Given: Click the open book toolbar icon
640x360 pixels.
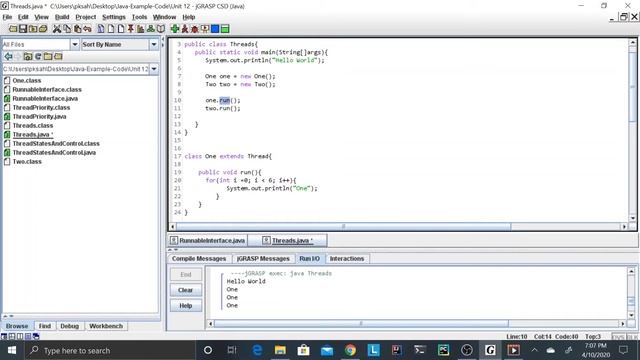Looking at the screenshot, I should pos(161,29).
